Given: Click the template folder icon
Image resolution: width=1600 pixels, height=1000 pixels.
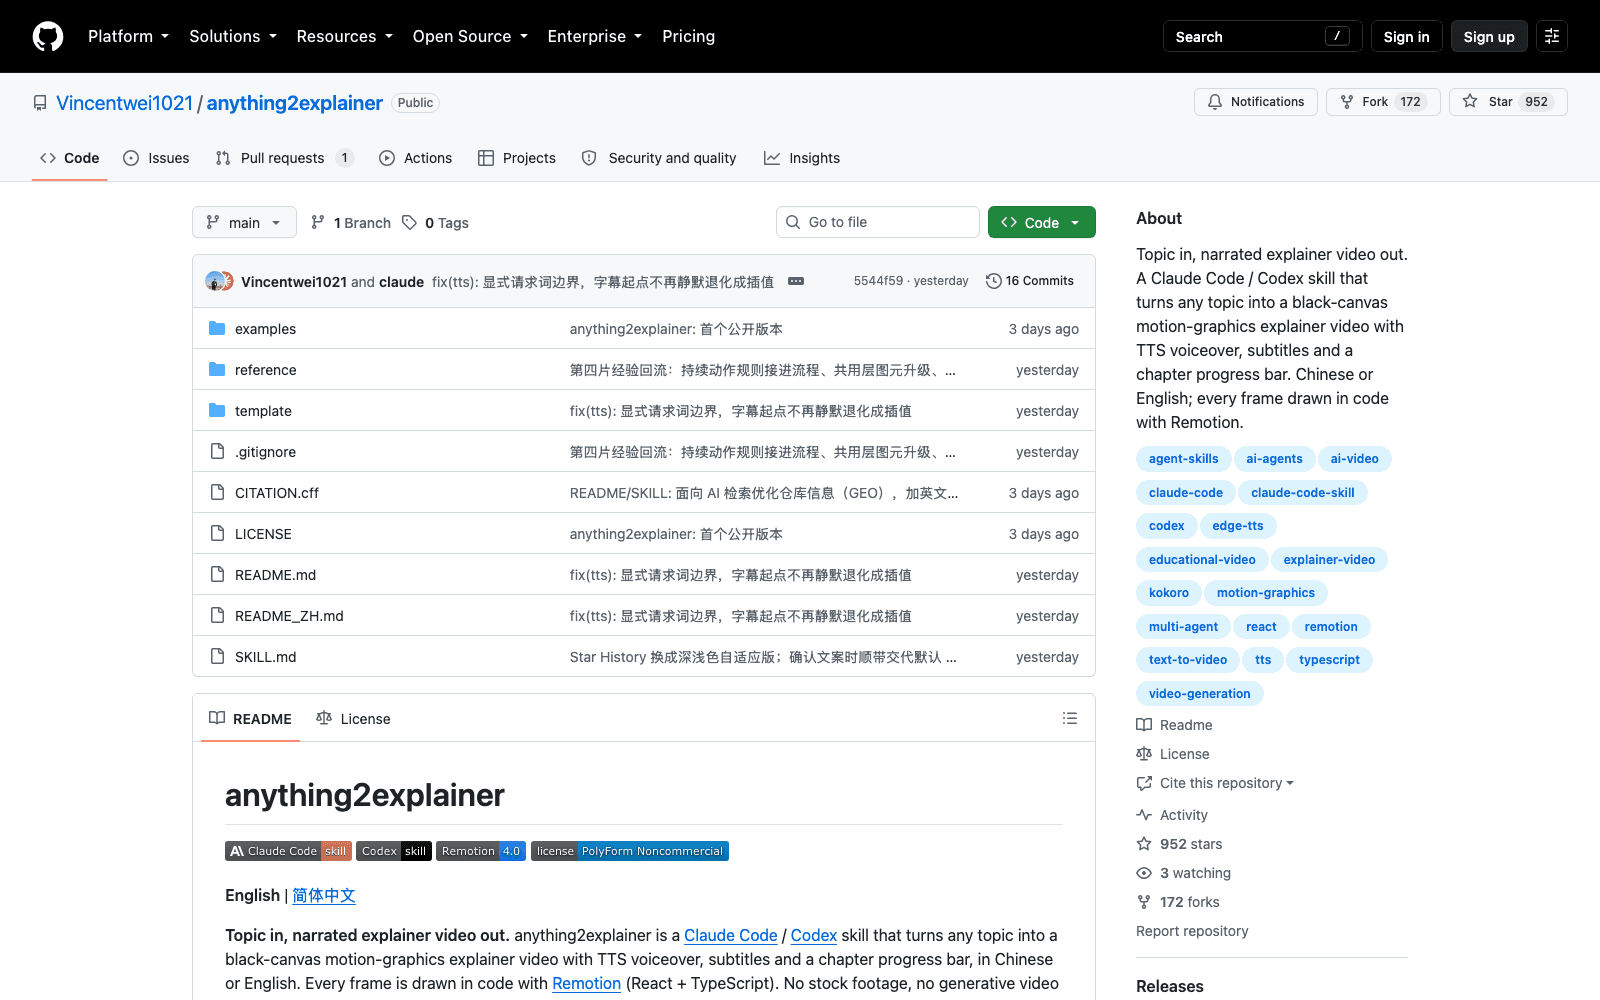Looking at the screenshot, I should point(217,410).
